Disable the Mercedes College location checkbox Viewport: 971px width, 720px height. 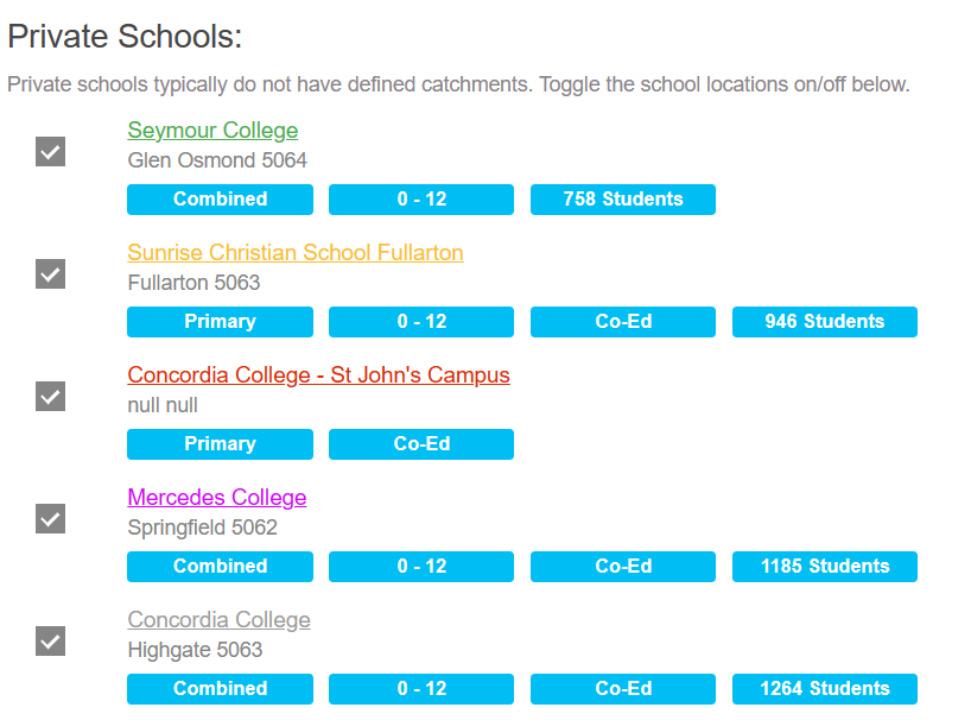click(51, 517)
